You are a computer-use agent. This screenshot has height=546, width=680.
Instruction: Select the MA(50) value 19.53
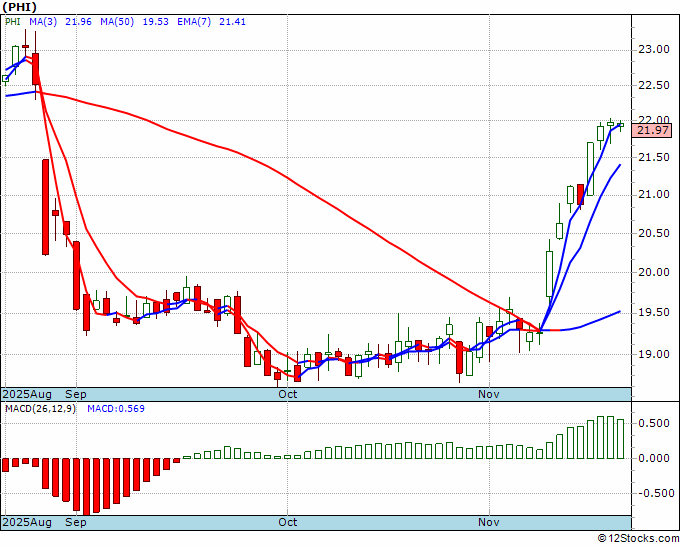[x=155, y=22]
